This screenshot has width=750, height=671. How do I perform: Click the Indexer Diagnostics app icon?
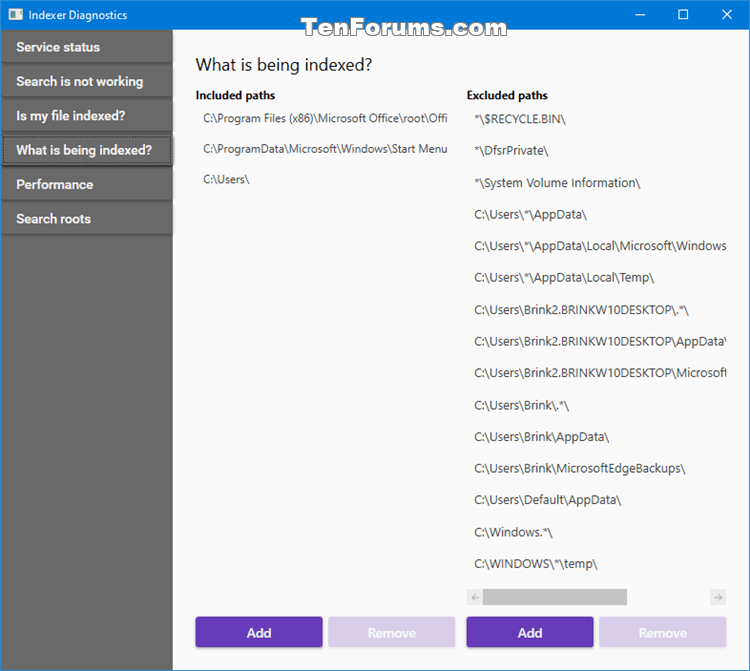point(15,14)
